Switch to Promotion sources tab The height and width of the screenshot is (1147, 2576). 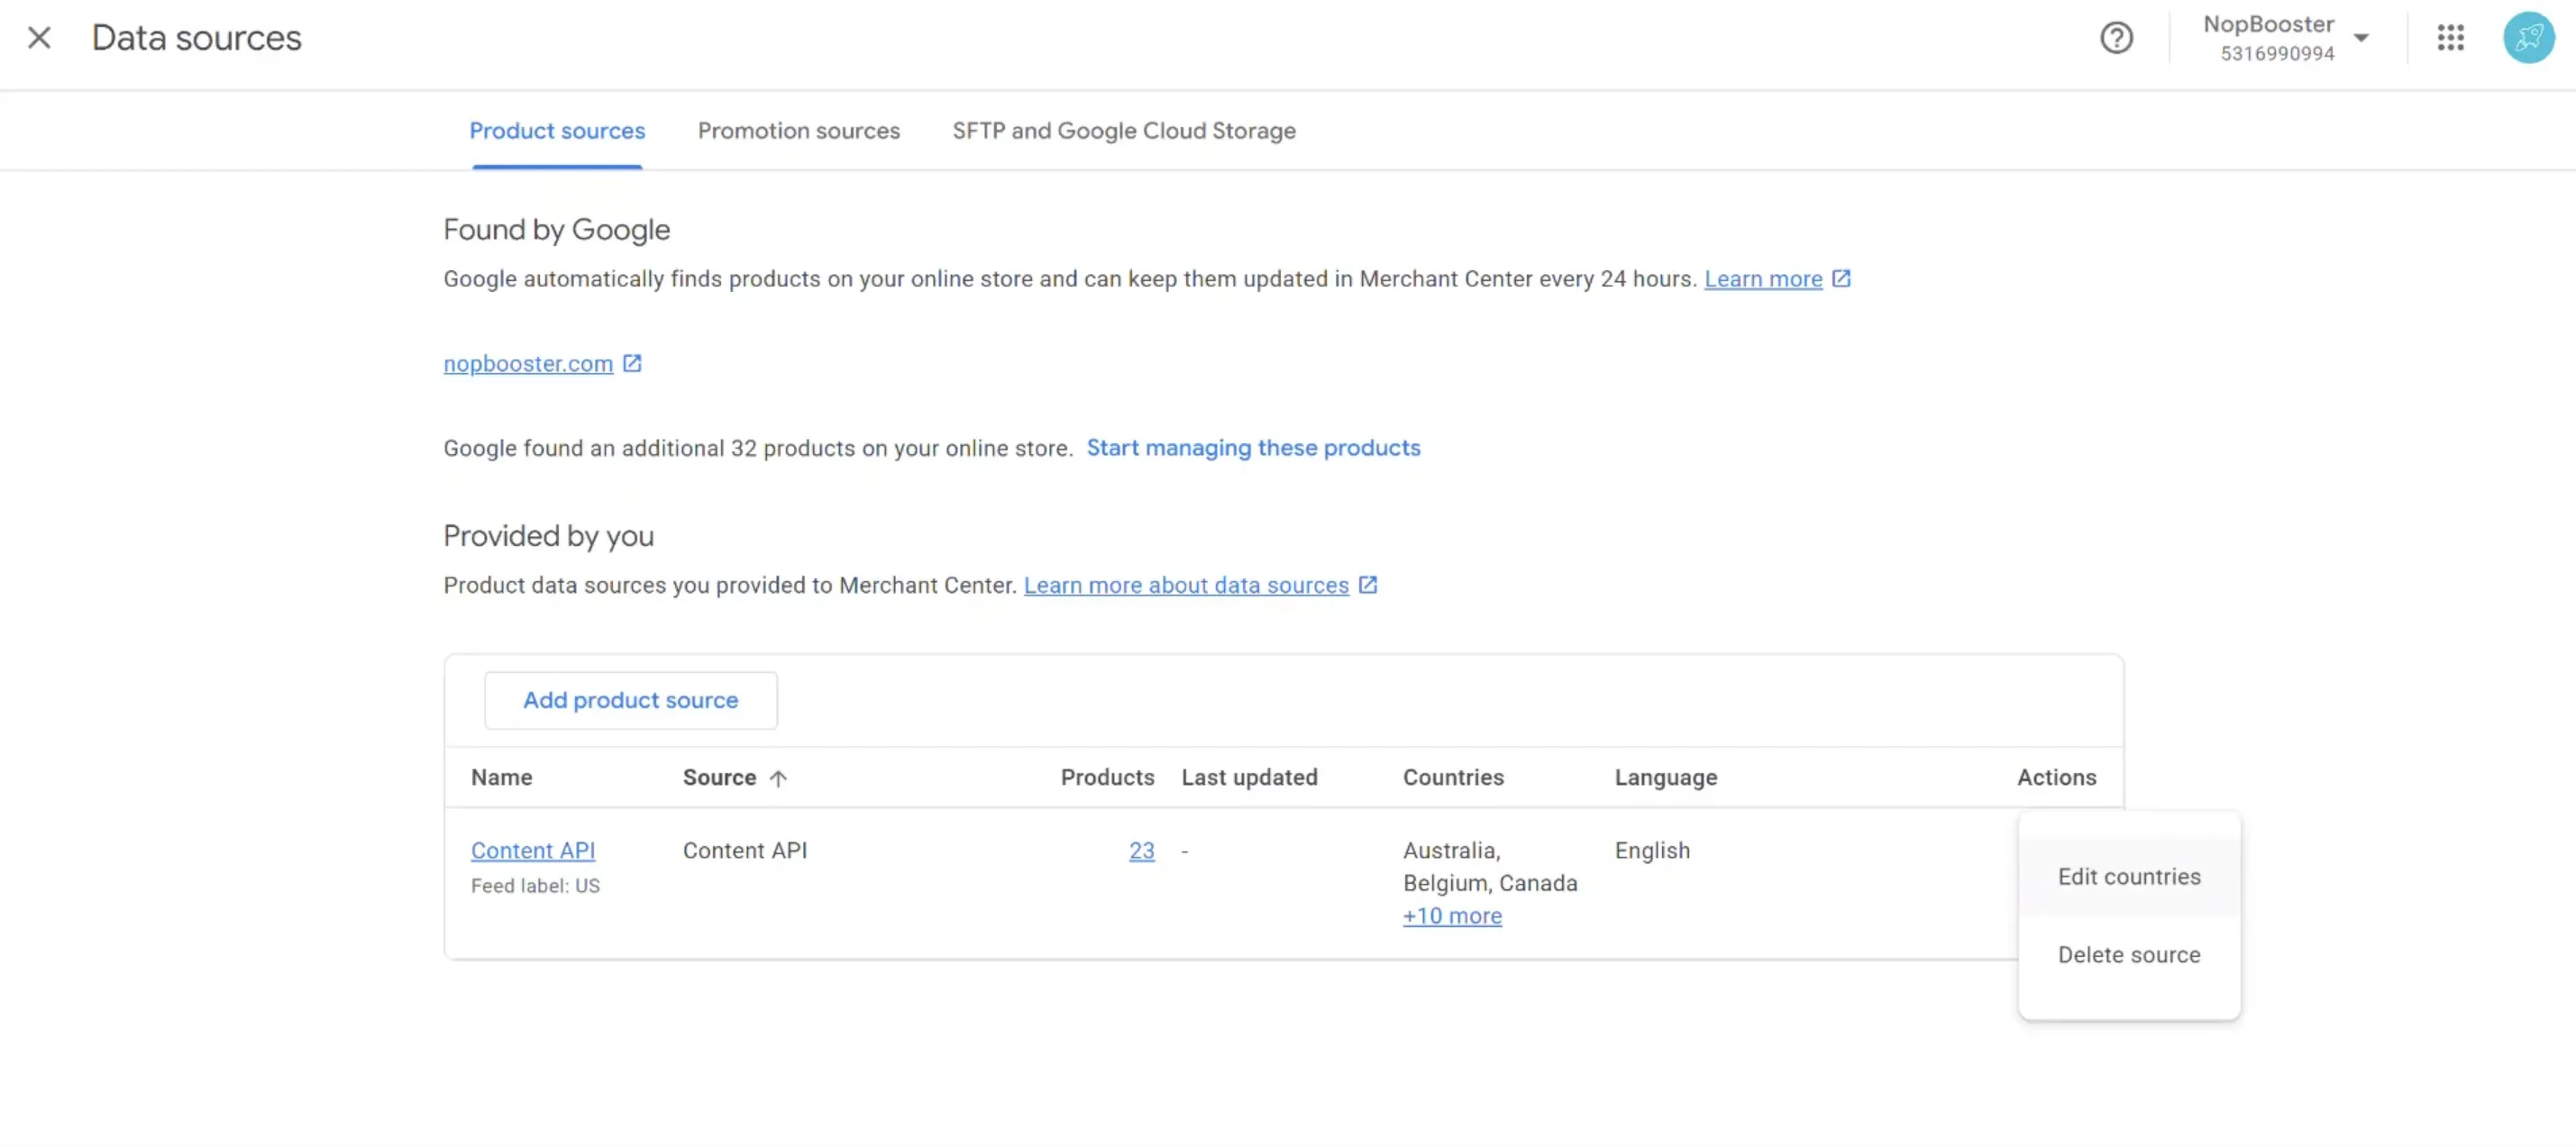[798, 131]
